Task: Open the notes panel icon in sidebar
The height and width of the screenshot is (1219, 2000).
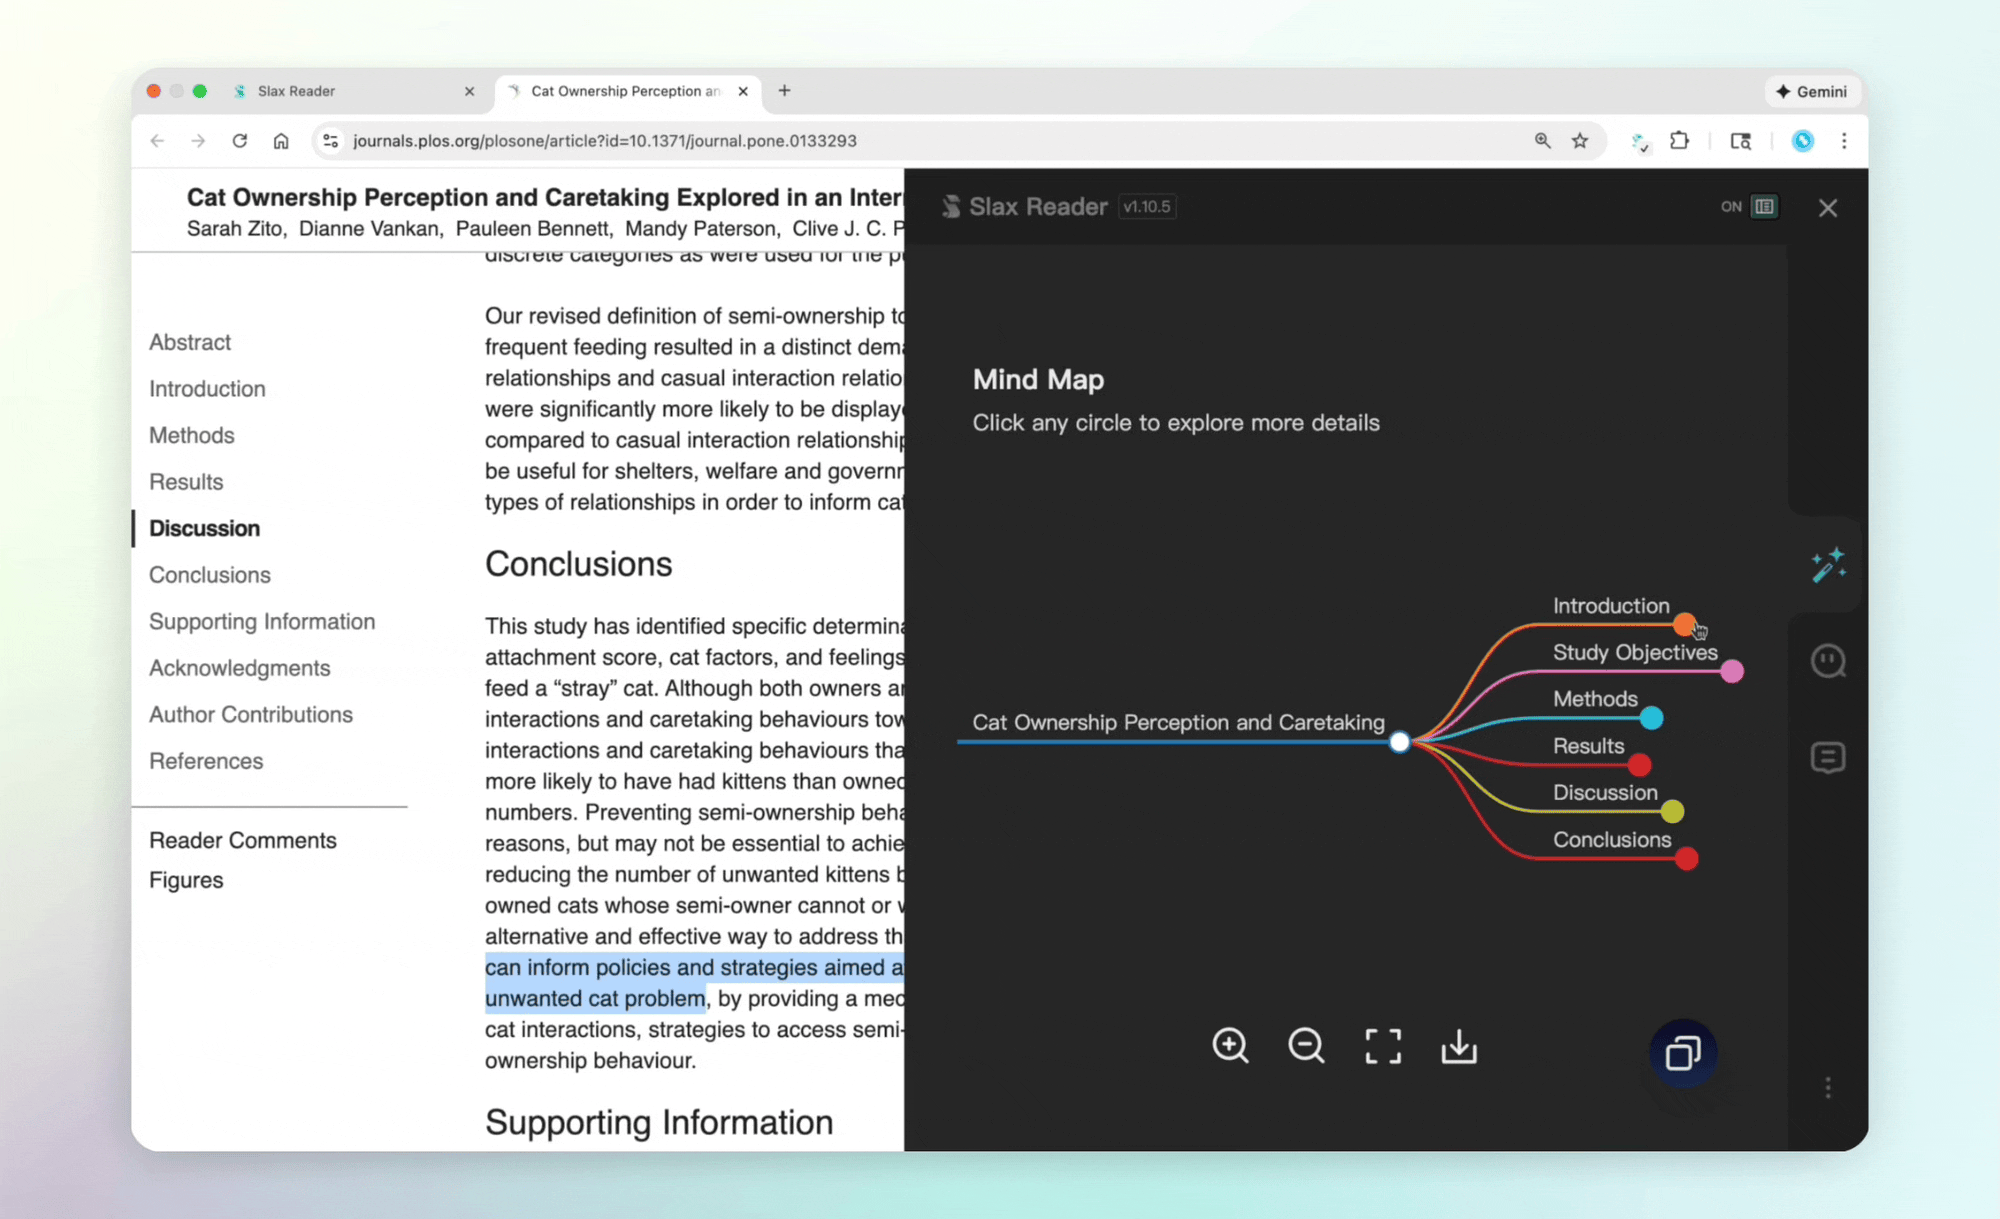Action: pos(1828,757)
